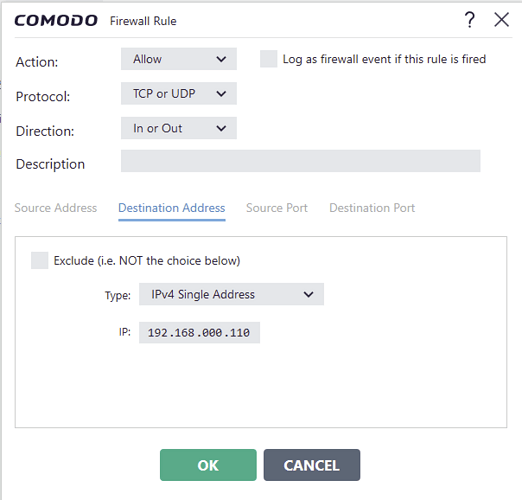
Task: Open the Direction dropdown (In or Out)
Action: tap(179, 128)
